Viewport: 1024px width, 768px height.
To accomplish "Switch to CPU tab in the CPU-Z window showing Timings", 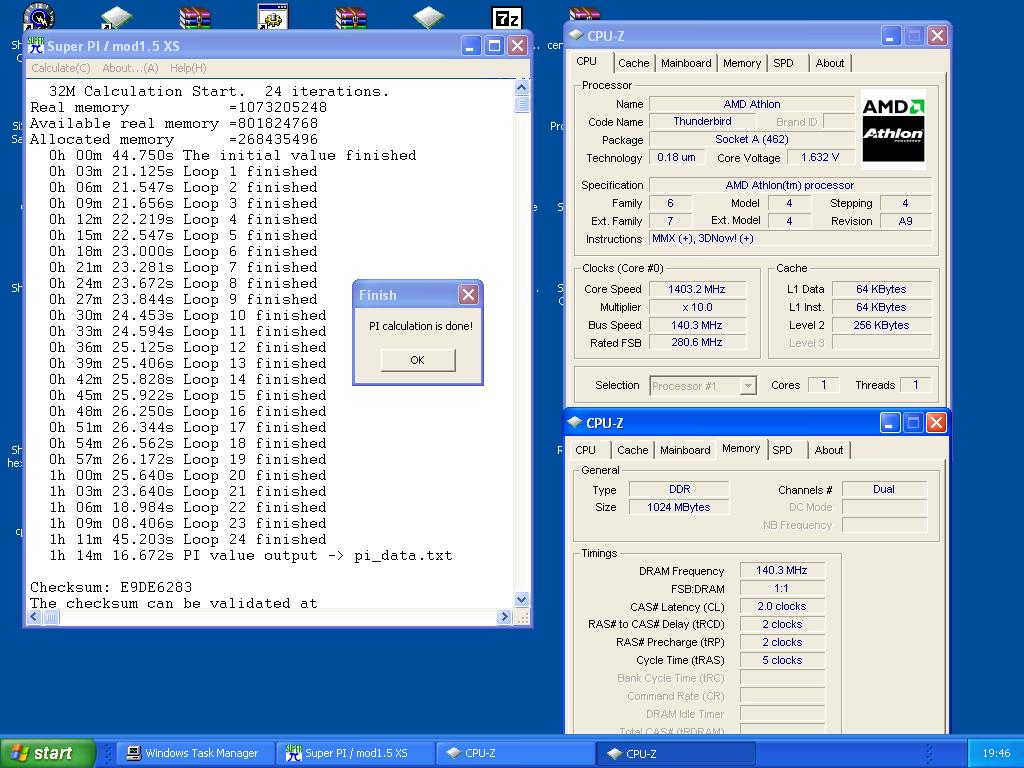I will [586, 450].
